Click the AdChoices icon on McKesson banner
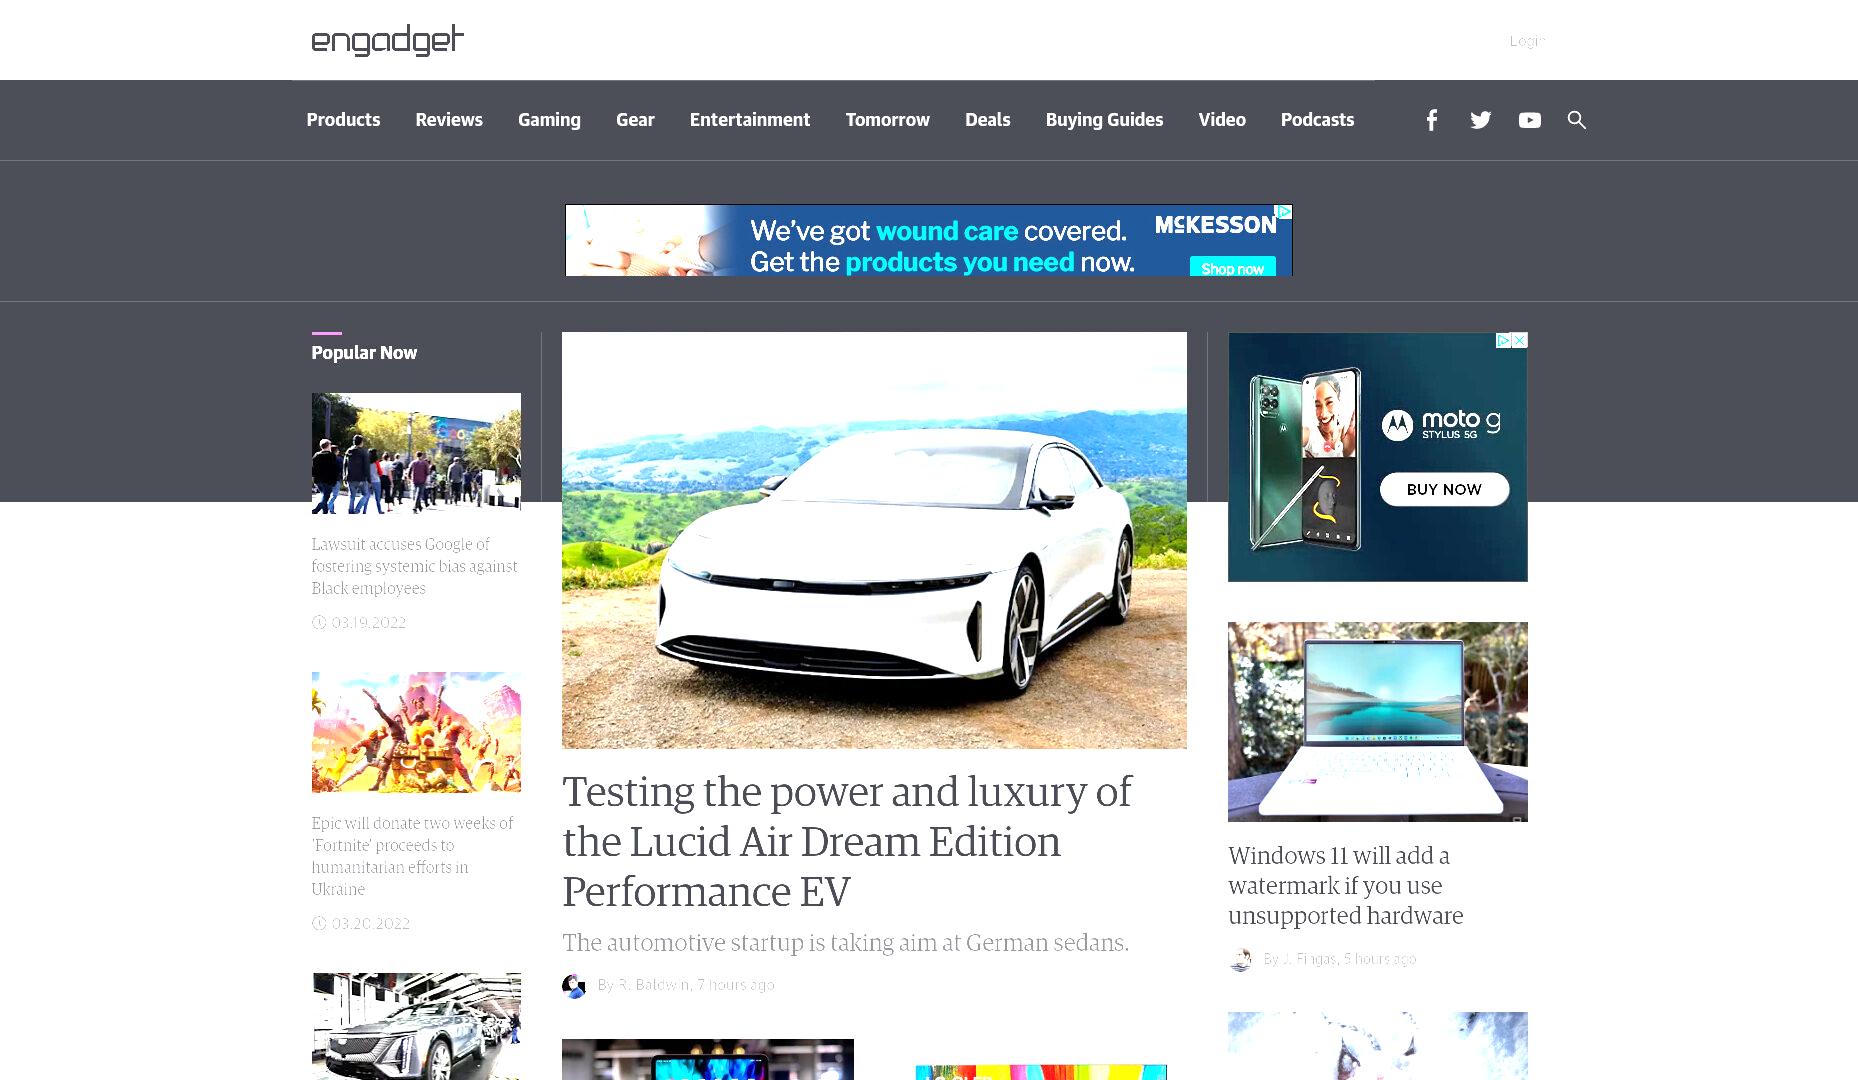This screenshot has width=1858, height=1080. [1285, 212]
